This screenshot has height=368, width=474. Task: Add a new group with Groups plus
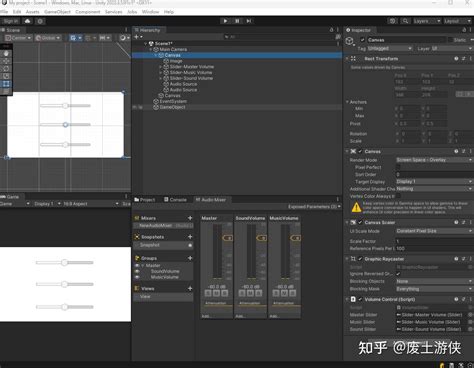click(190, 258)
